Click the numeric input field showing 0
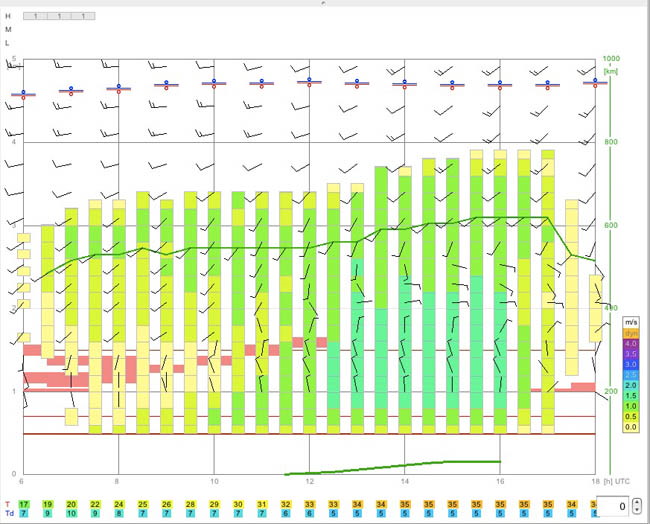 (613, 506)
